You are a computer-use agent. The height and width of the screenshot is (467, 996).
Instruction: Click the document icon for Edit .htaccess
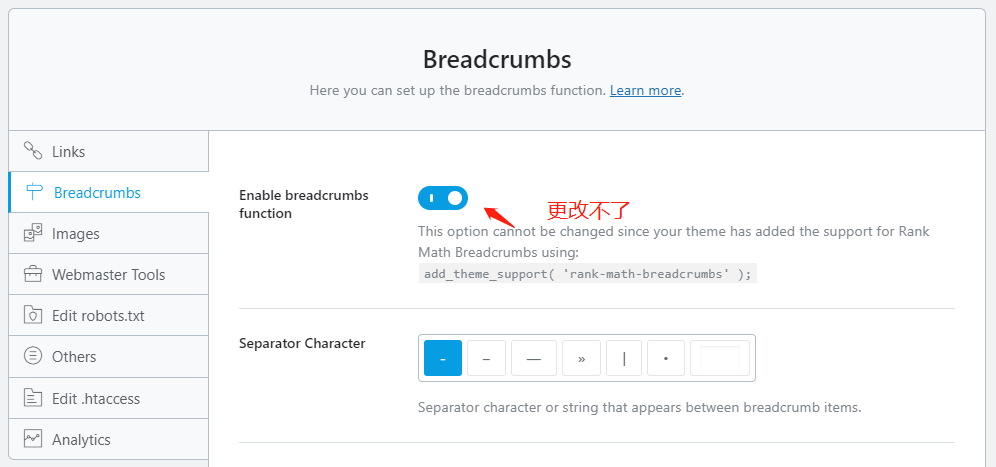tap(32, 398)
